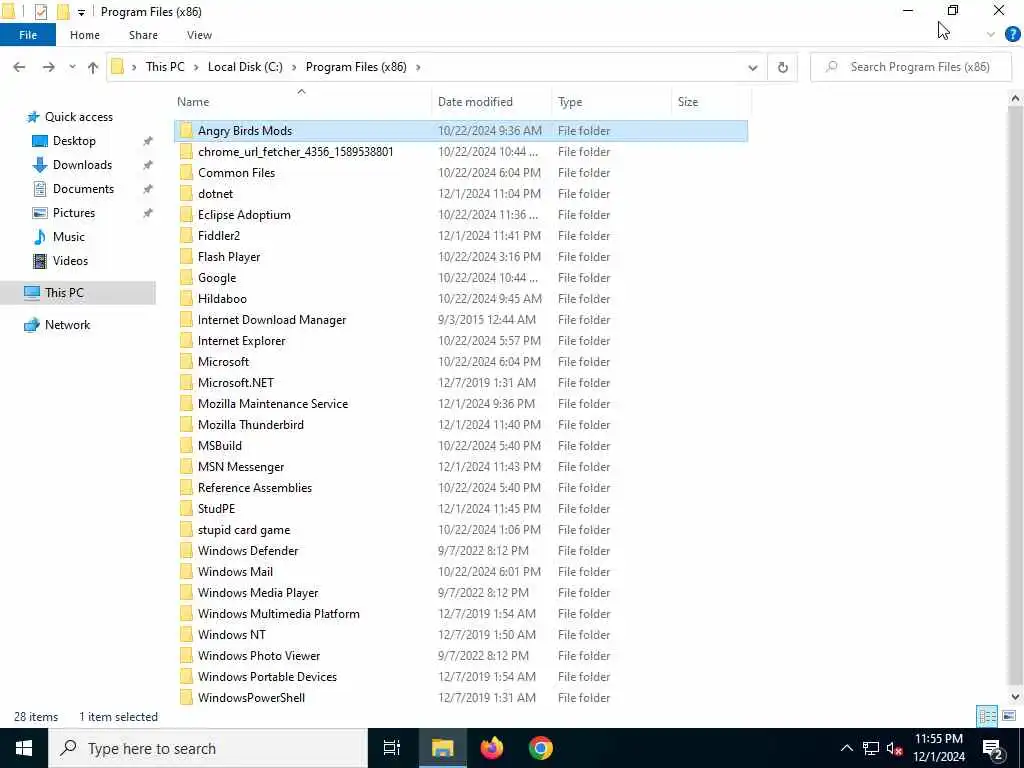Open the View ribbon tab
The width and height of the screenshot is (1024, 768).
pyautogui.click(x=199, y=35)
